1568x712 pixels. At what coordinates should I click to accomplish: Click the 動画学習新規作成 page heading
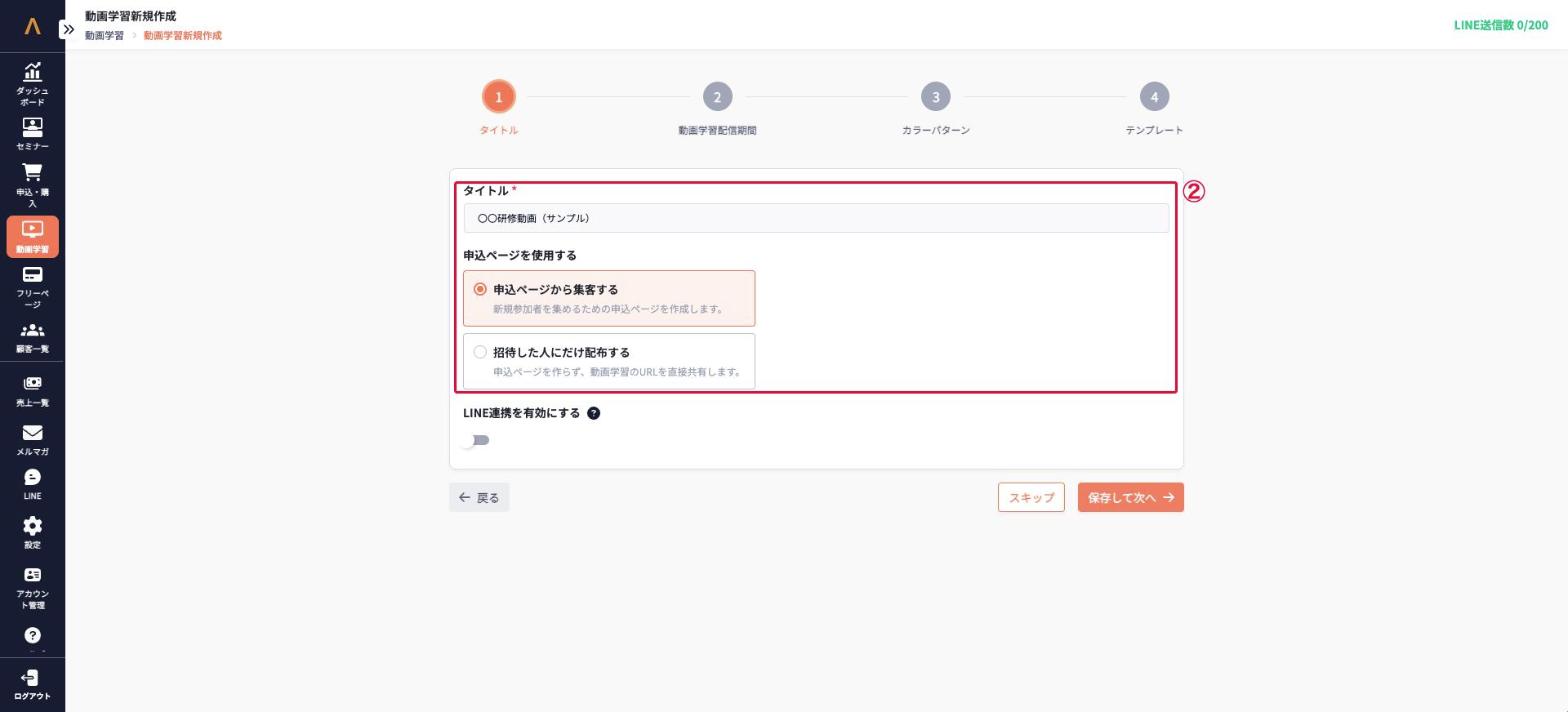point(130,16)
